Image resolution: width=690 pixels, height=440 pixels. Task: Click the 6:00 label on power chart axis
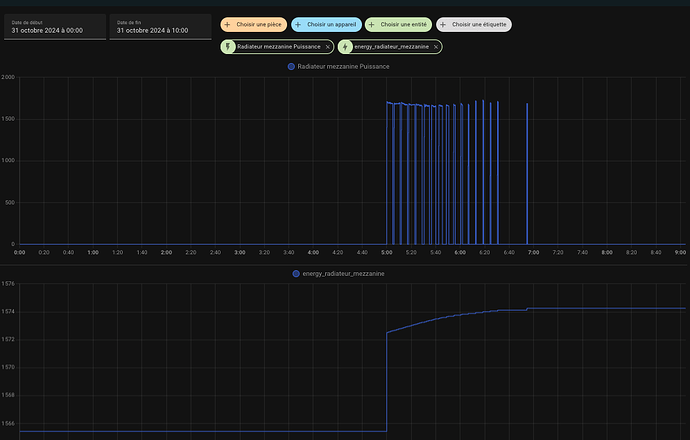(460, 253)
